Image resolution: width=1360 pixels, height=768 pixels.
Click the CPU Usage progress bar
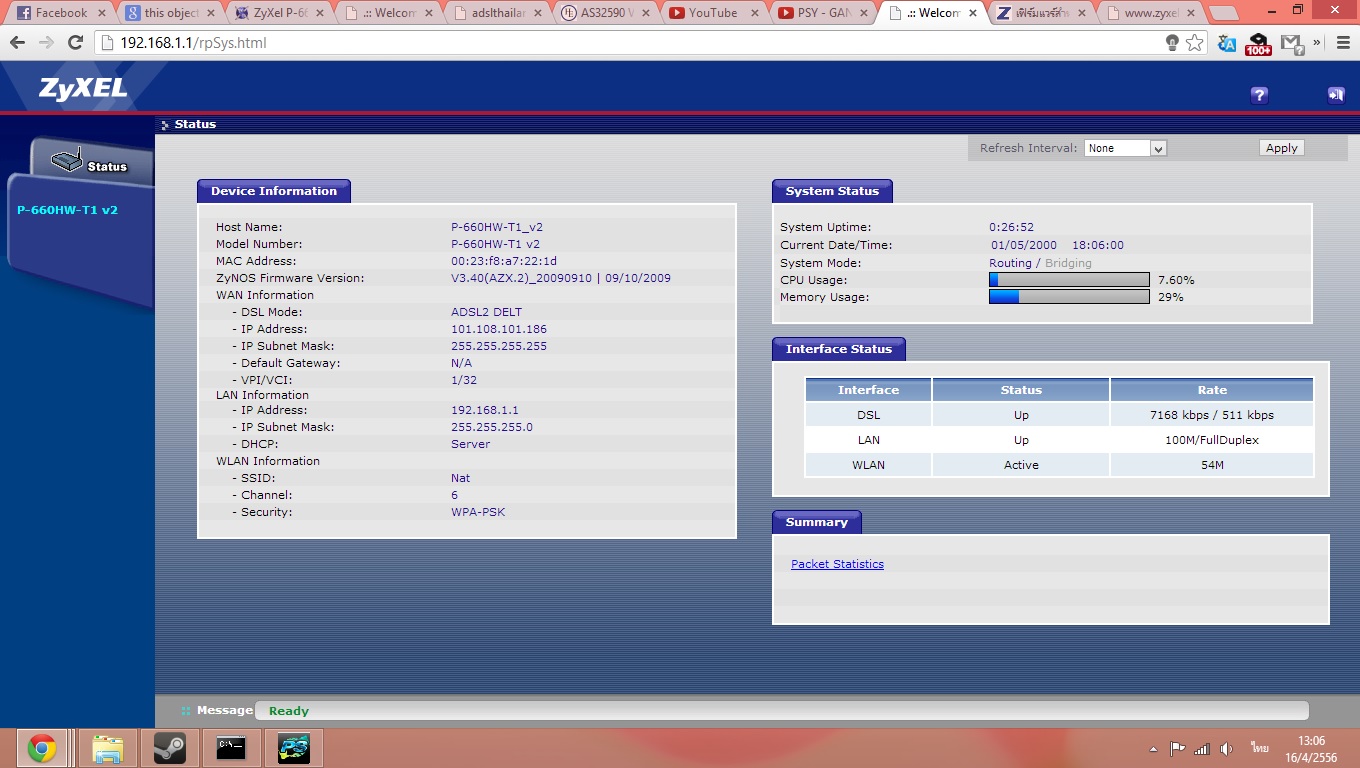click(1069, 280)
